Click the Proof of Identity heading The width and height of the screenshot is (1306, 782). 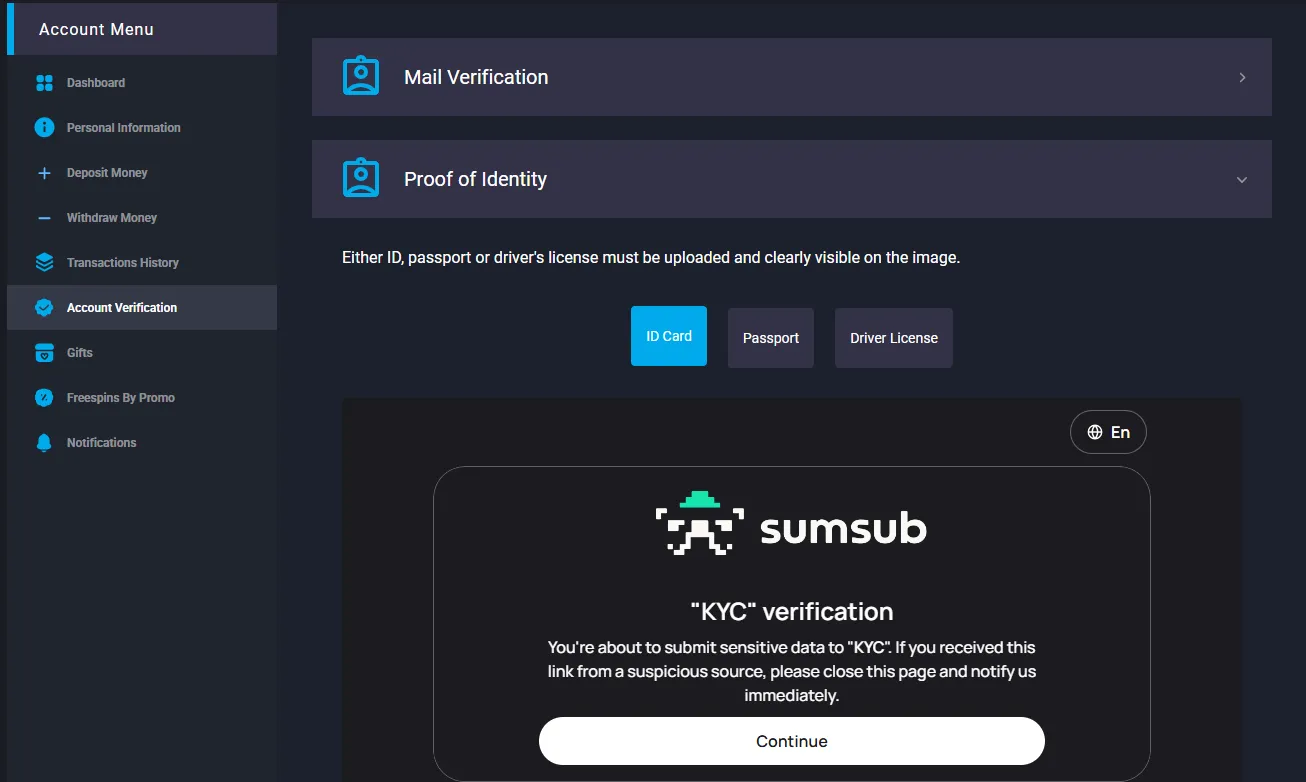(x=475, y=179)
